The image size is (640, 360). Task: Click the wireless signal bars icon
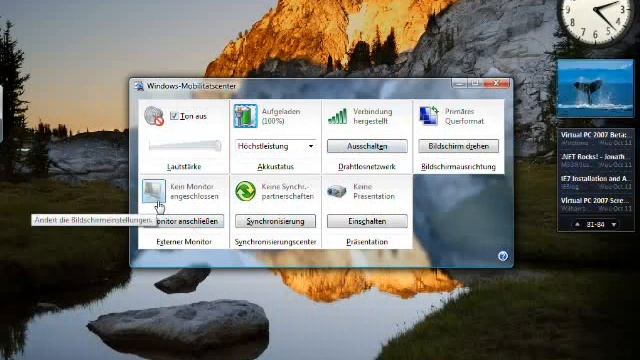tap(337, 116)
